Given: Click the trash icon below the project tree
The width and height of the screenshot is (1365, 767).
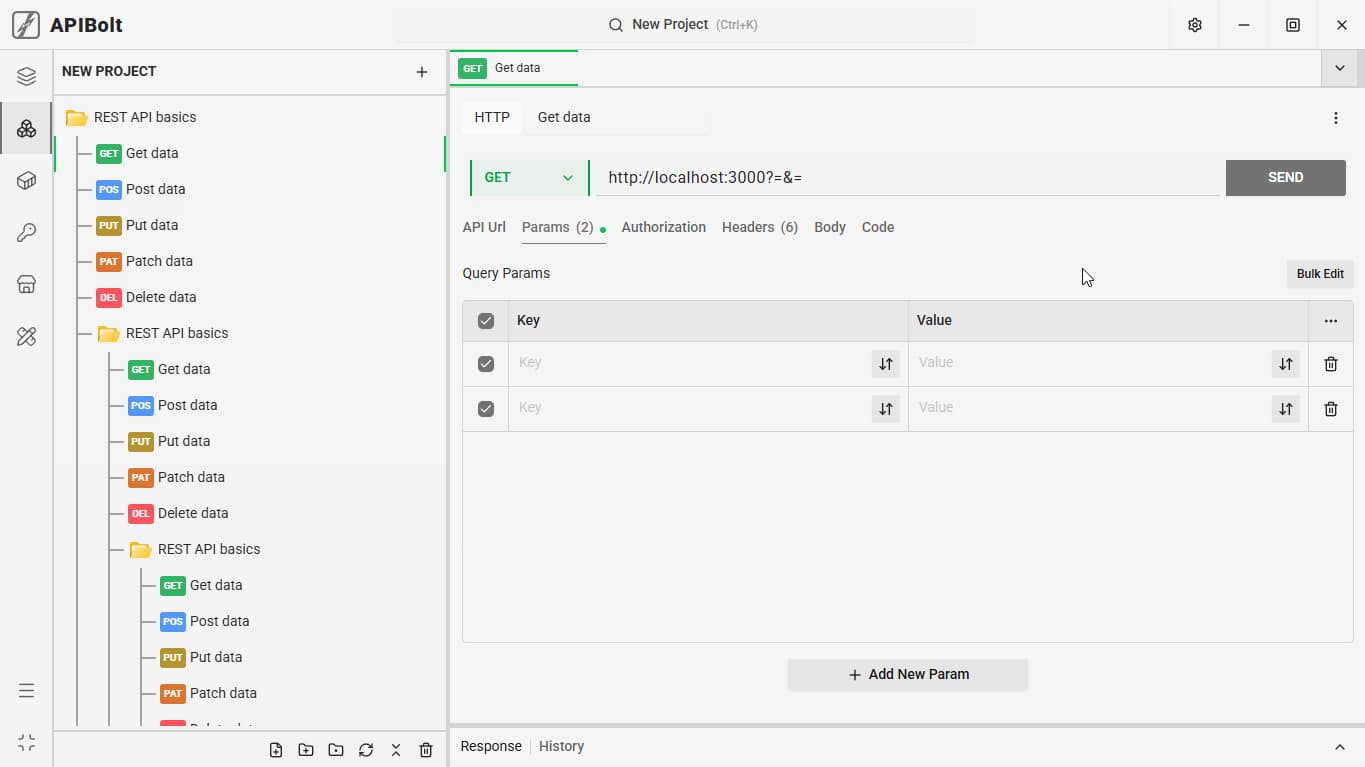Looking at the screenshot, I should click(x=426, y=750).
